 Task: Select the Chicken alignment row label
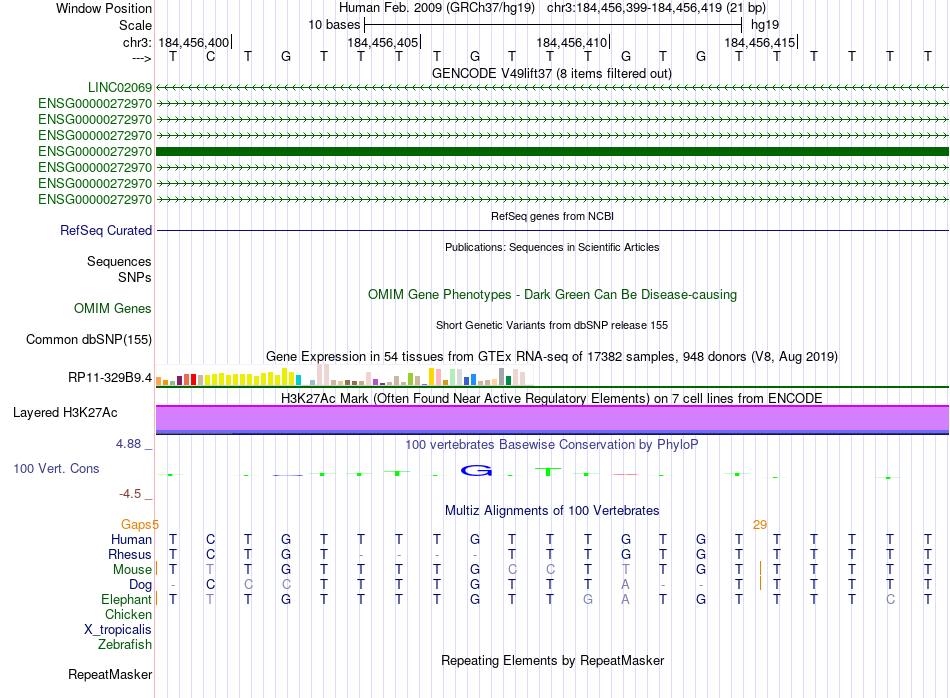click(128, 614)
